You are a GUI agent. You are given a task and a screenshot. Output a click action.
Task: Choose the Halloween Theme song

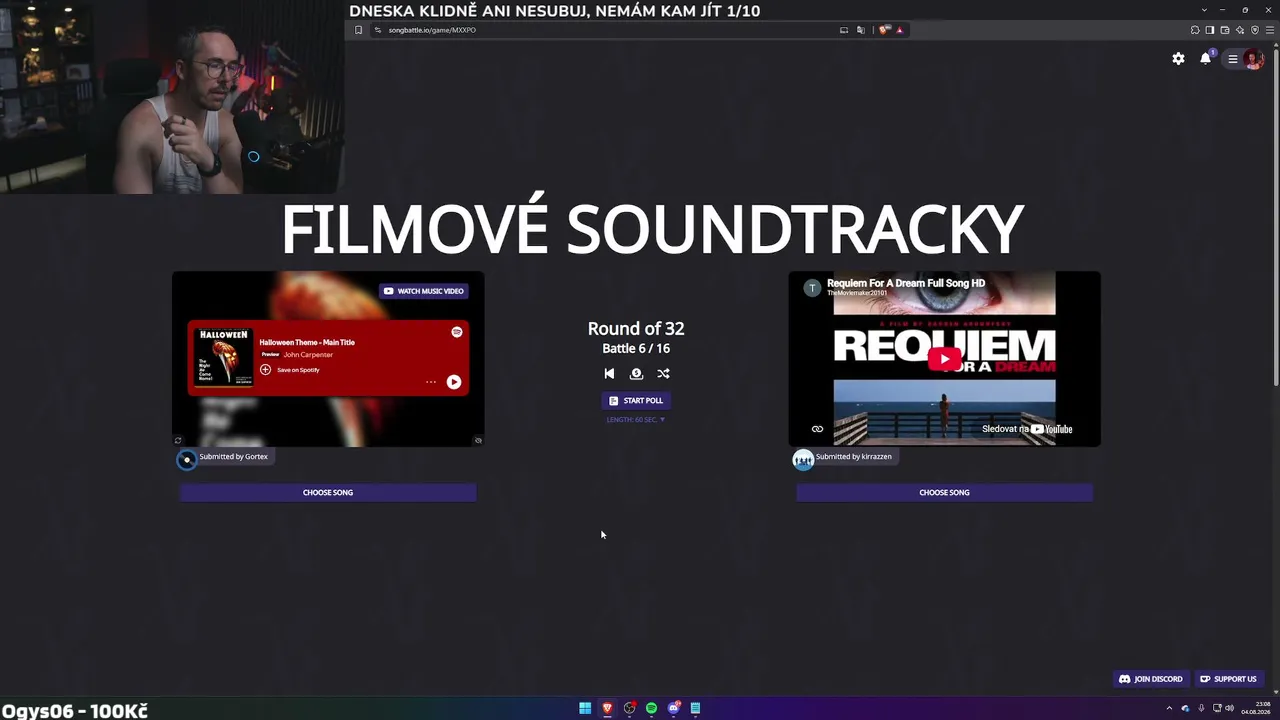[x=328, y=492]
